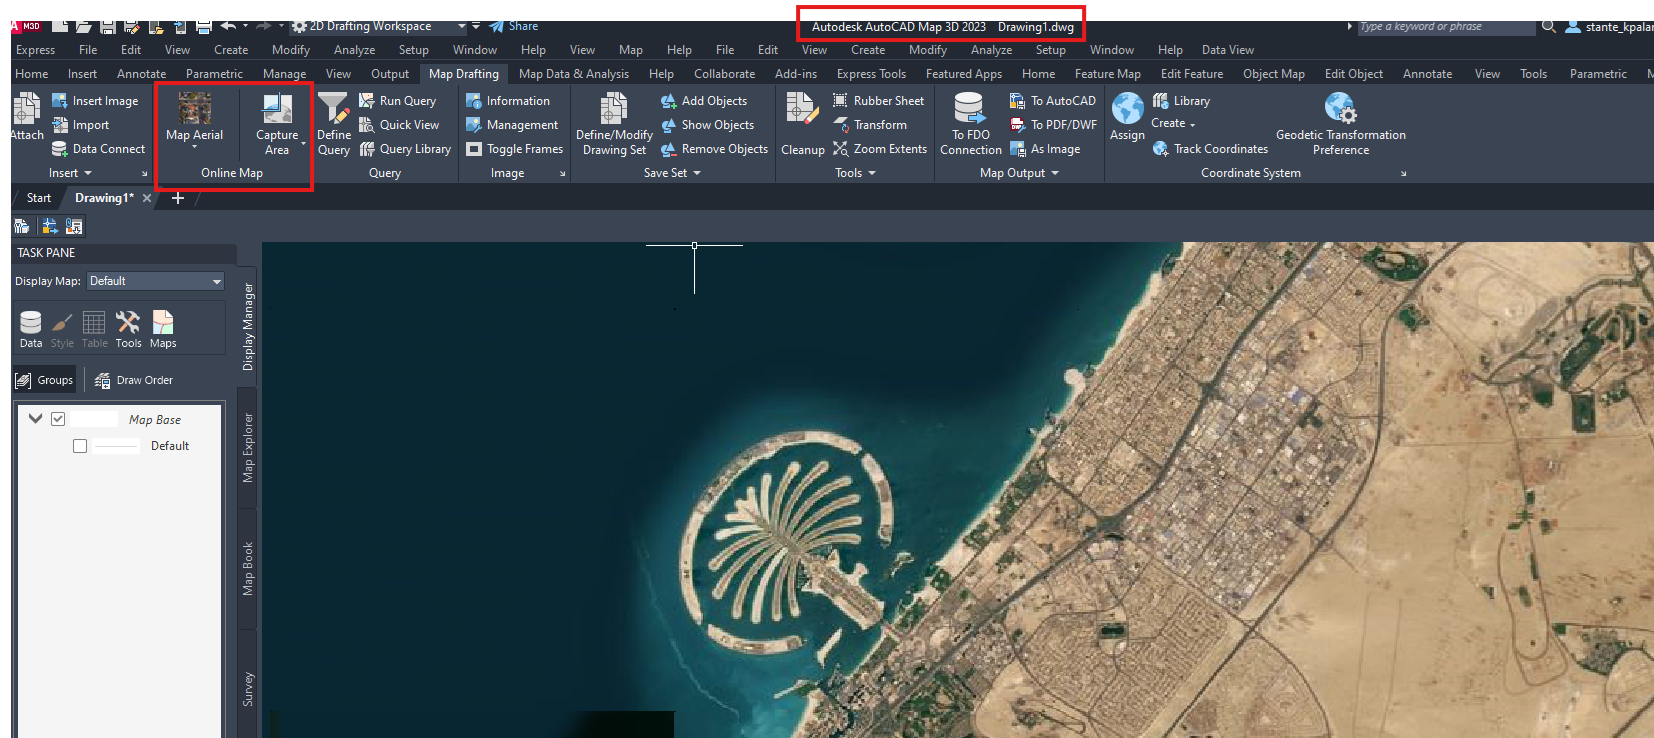The image size is (1654, 738).
Task: Add new drawing tab plus button
Action: [178, 198]
